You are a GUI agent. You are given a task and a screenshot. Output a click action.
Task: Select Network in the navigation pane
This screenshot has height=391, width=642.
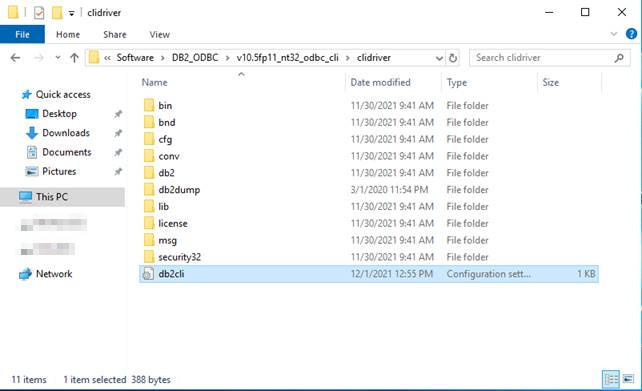46,274
